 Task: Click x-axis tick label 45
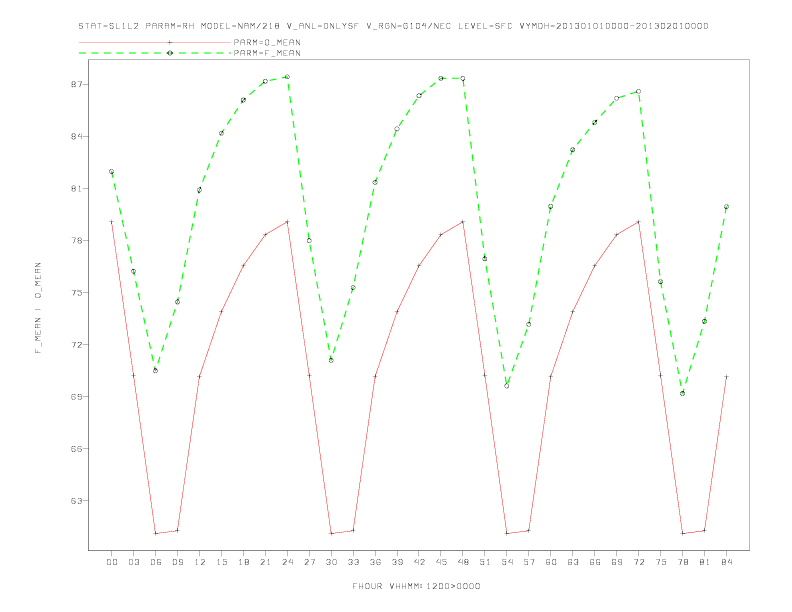[x=441, y=562]
